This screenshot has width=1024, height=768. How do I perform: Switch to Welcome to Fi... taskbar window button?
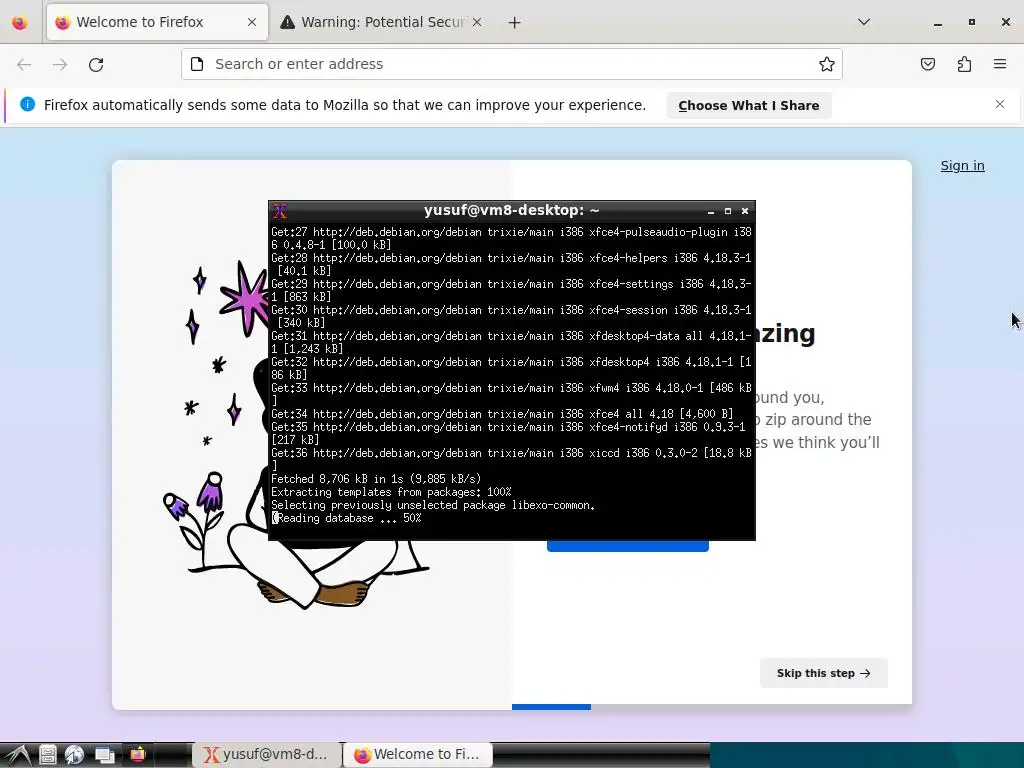pyautogui.click(x=417, y=754)
